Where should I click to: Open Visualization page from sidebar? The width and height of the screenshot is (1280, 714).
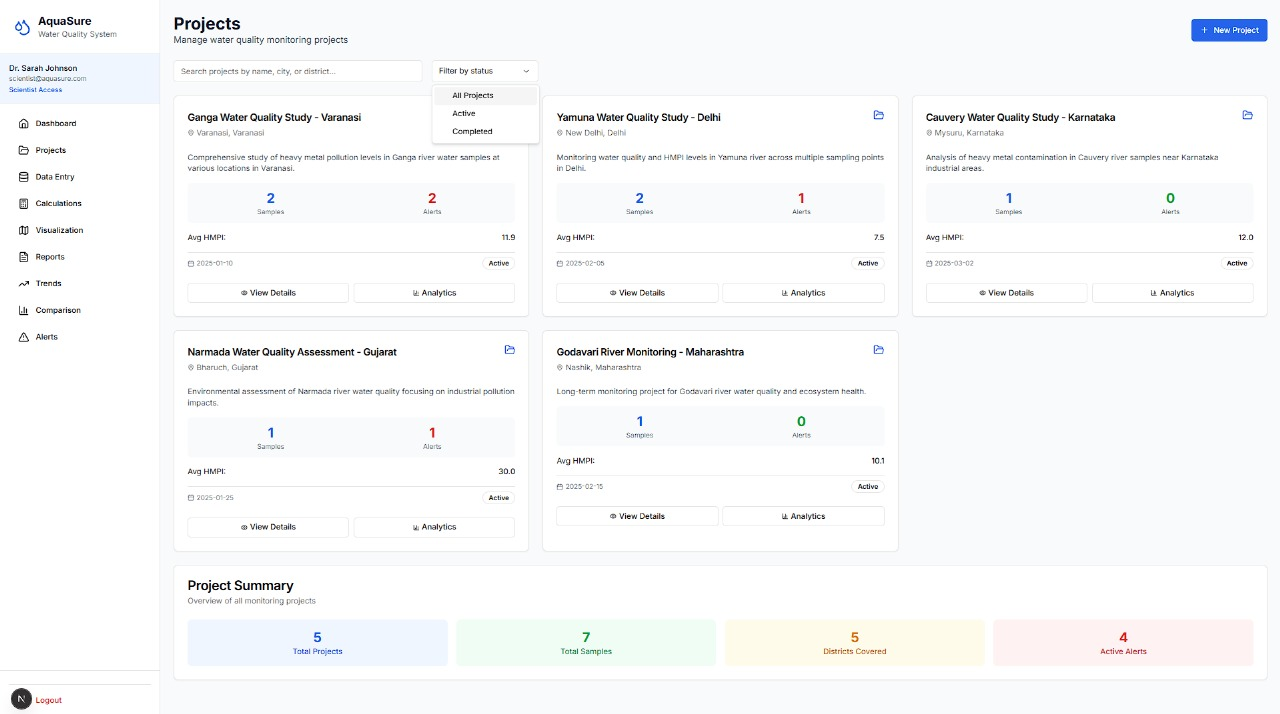pyautogui.click(x=59, y=230)
